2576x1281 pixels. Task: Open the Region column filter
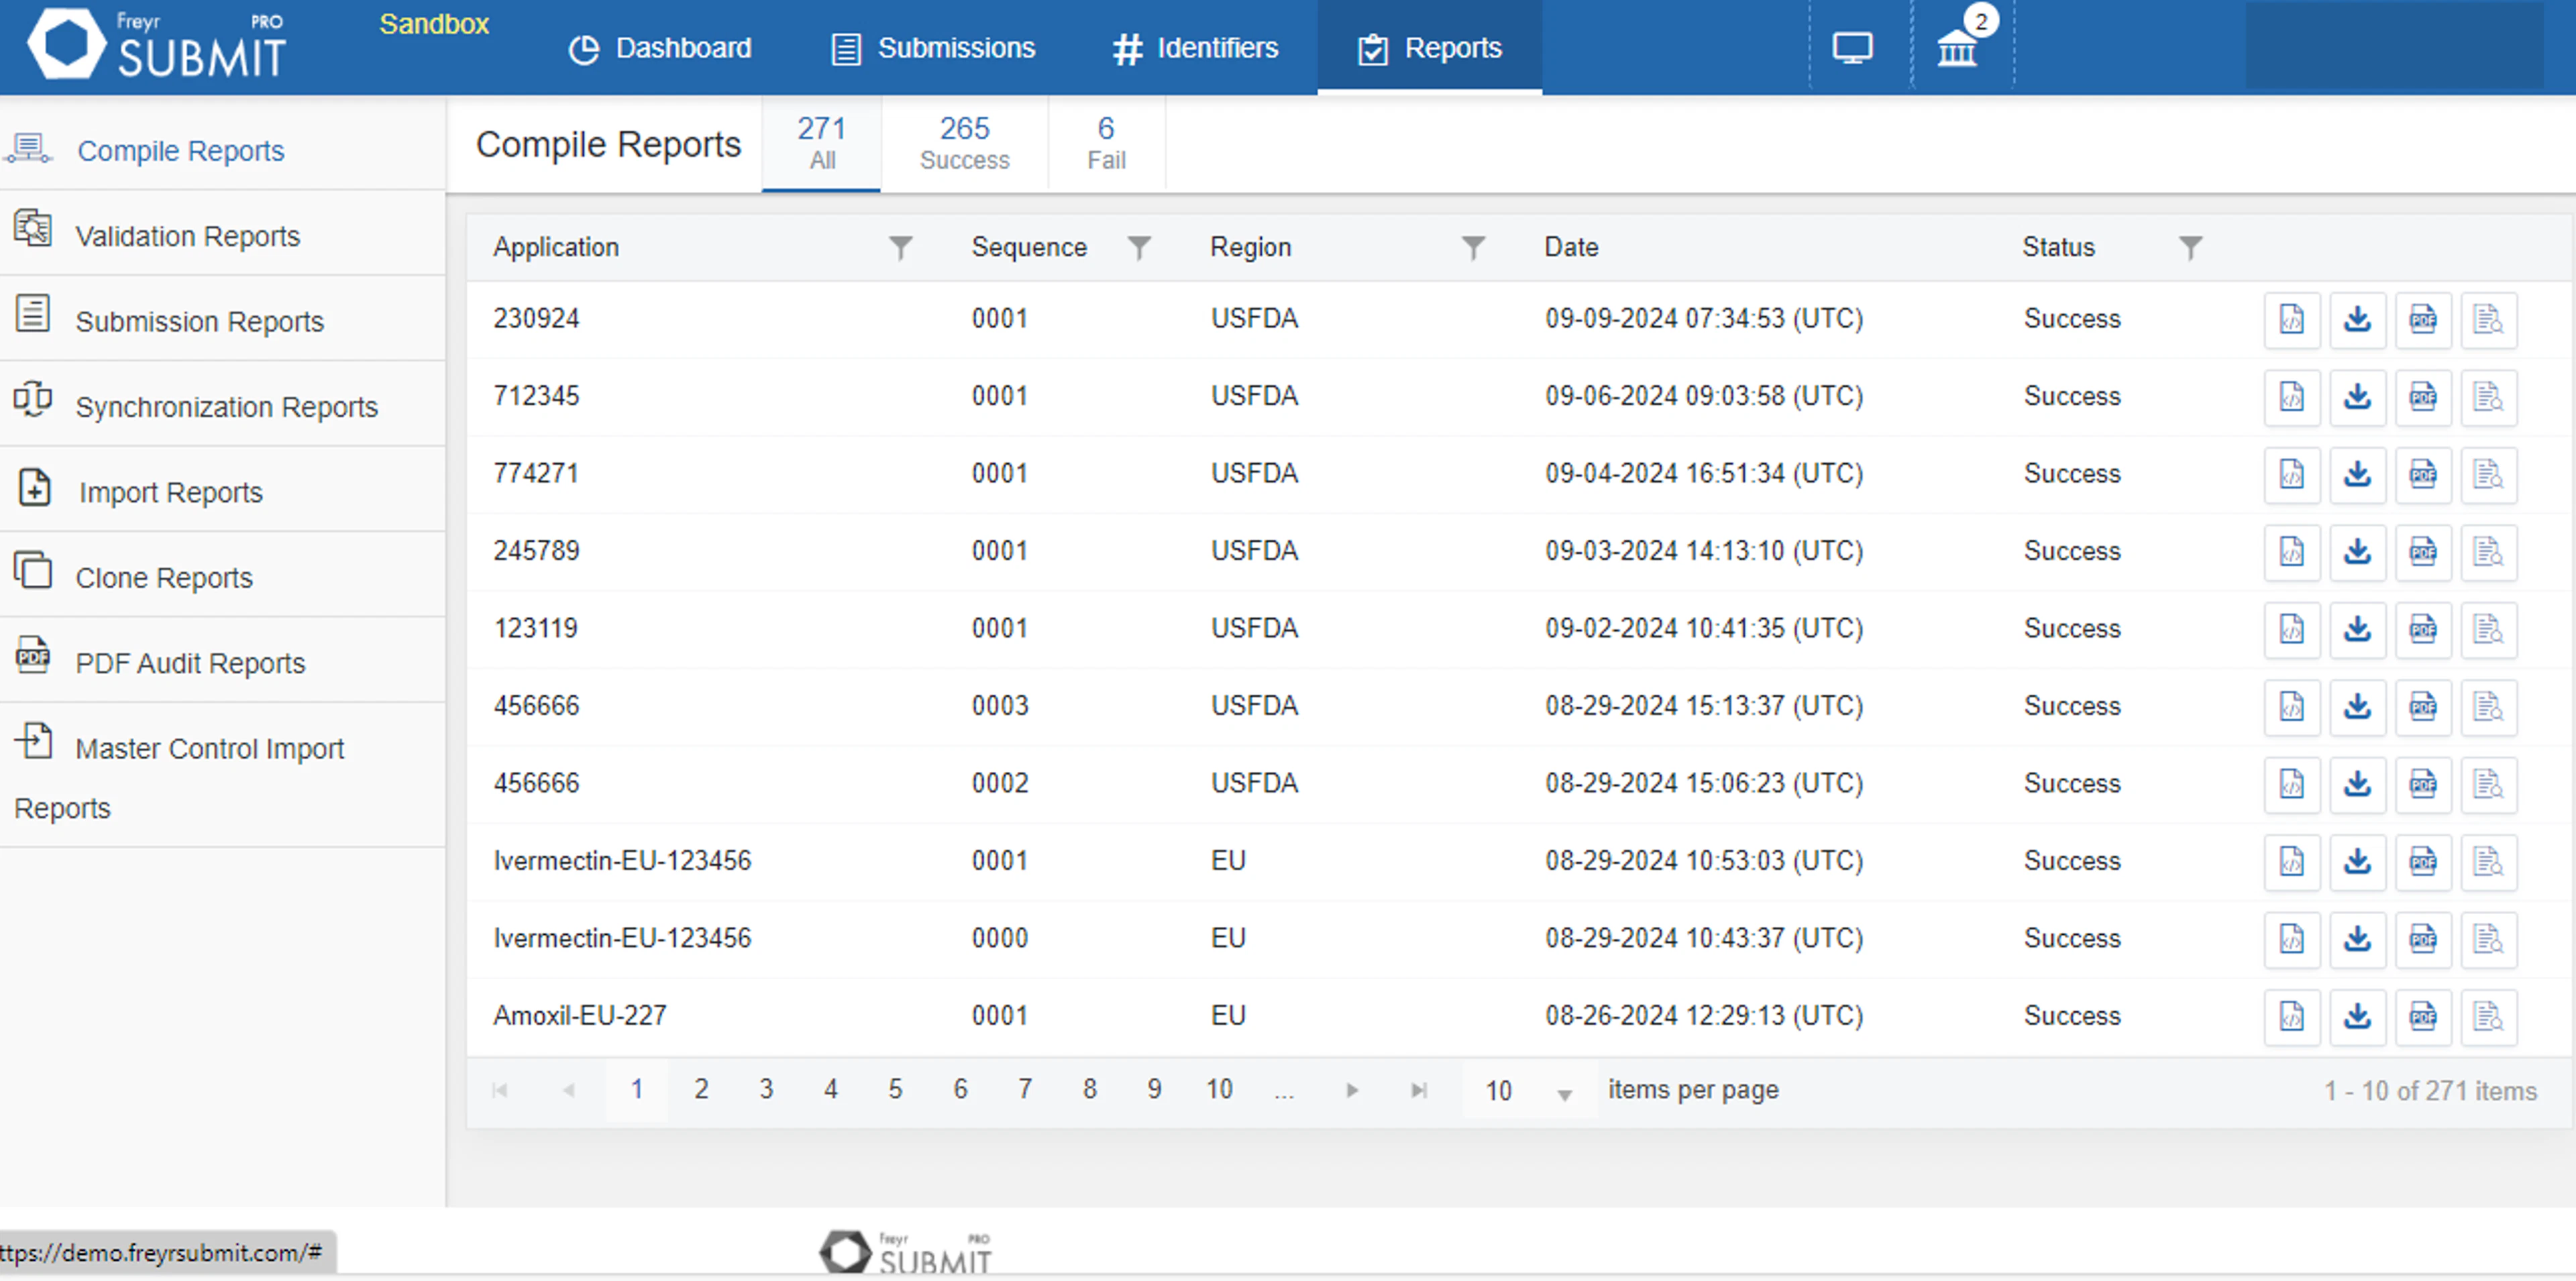point(1472,247)
